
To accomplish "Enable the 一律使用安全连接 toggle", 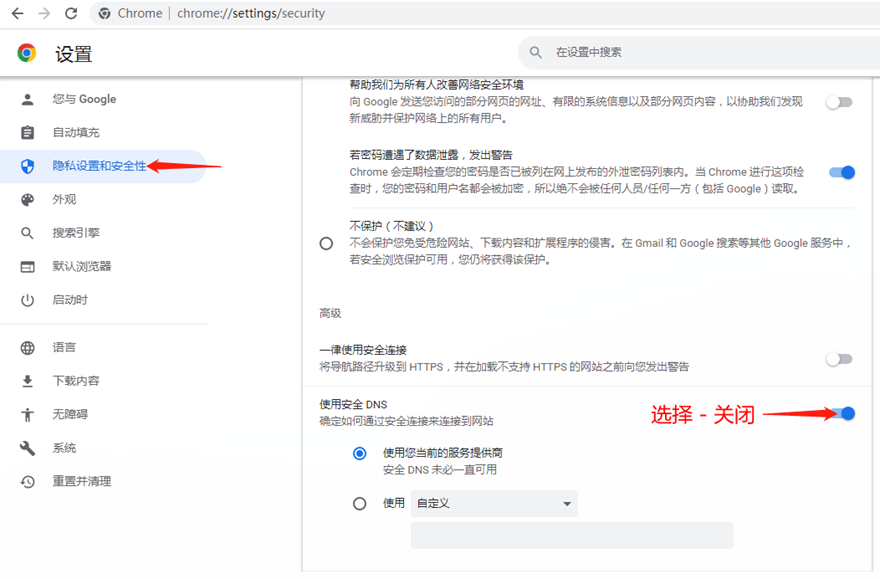I will (839, 359).
